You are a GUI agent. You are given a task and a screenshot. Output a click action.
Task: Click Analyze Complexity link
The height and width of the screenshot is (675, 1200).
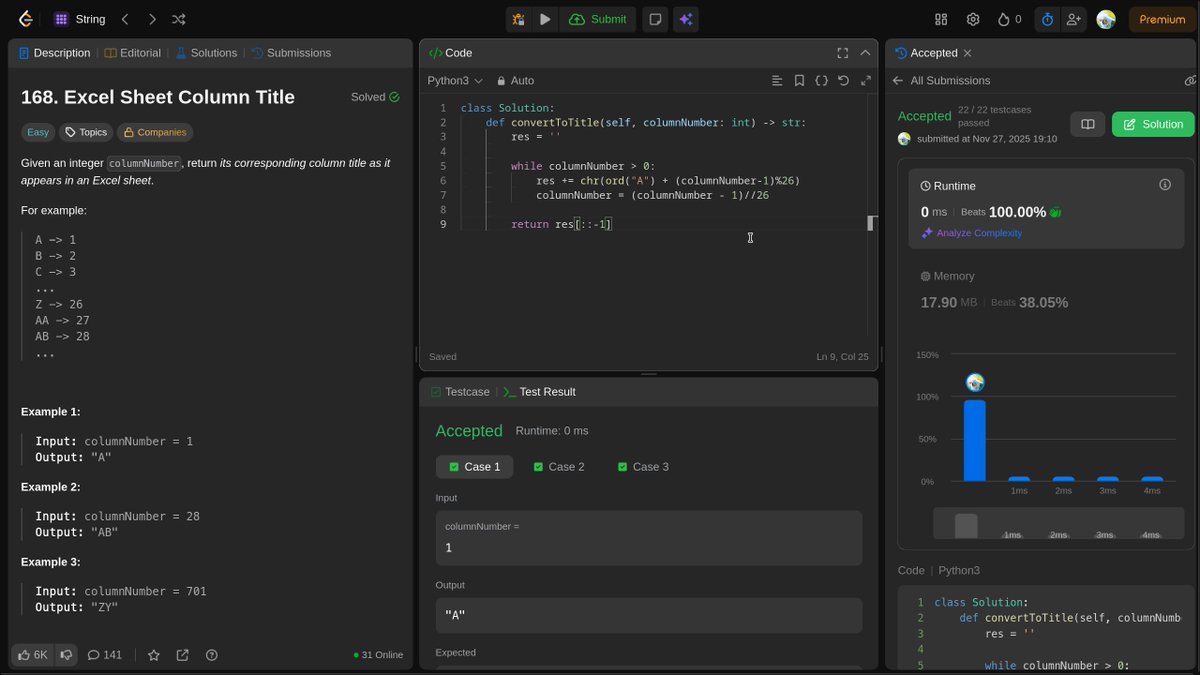971,233
